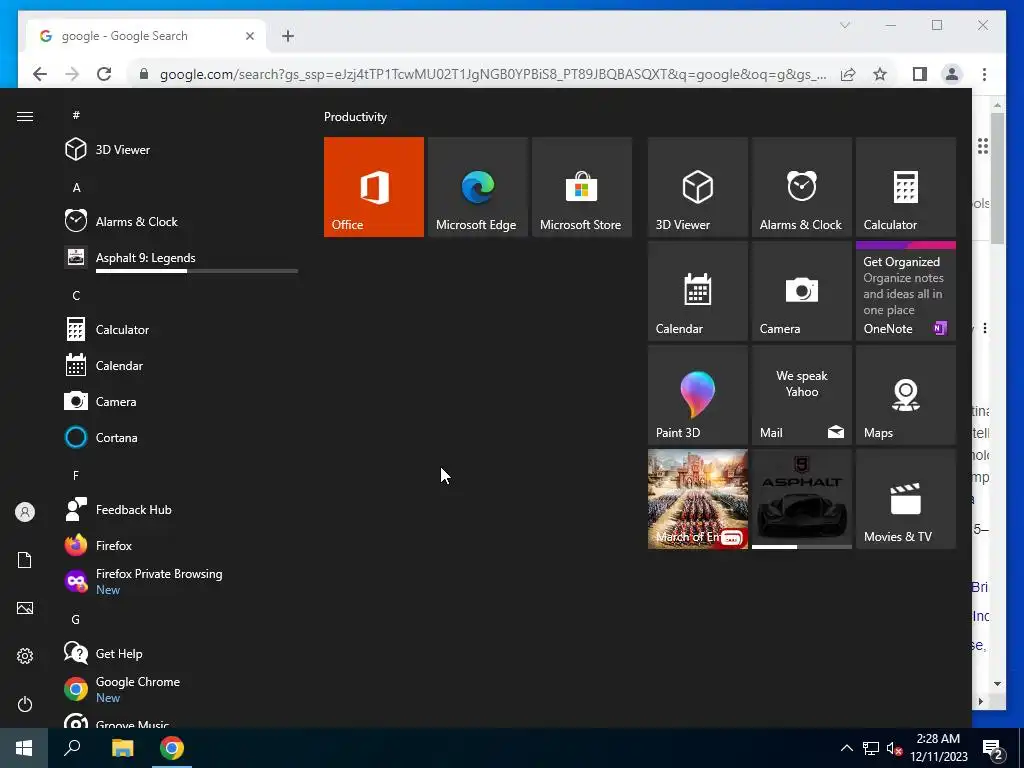Select Asphalt 9: Legends in app list
The height and width of the screenshot is (768, 1024).
(181, 258)
